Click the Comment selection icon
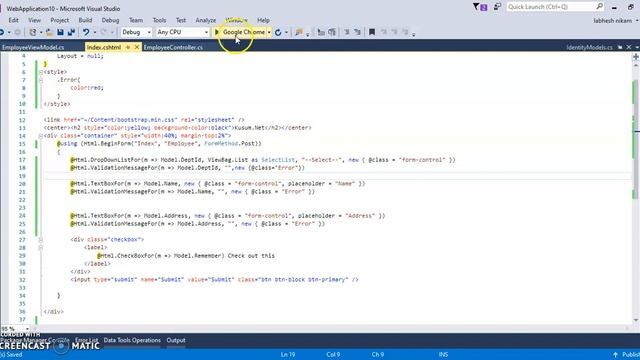Viewport: 640px width, 360px height. (x=347, y=32)
